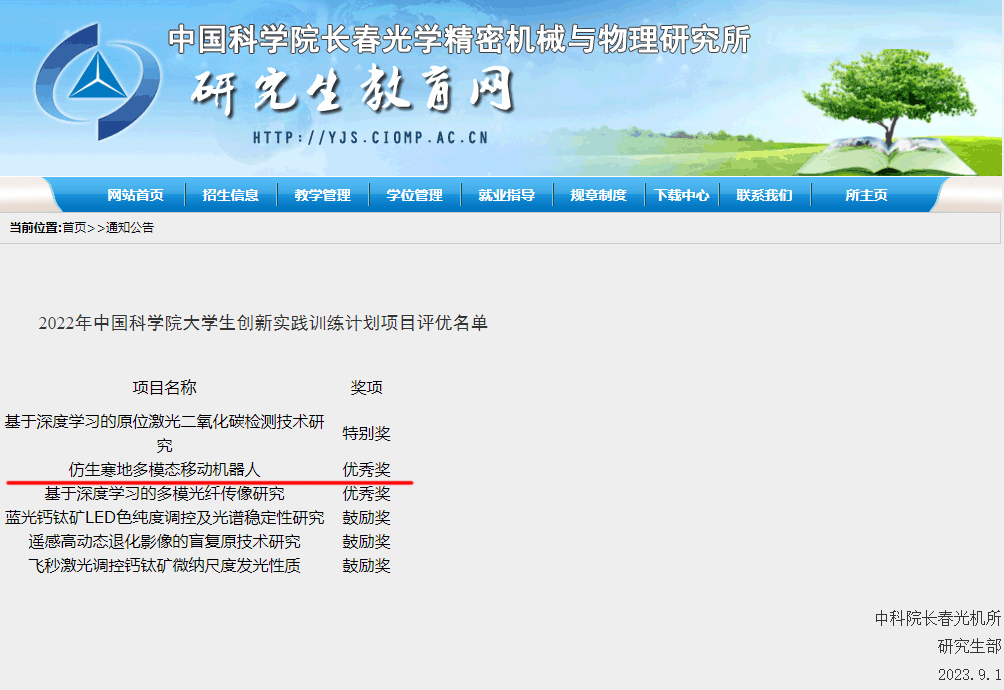1004x690 pixels.
Task: Click the 首页 breadcrumb link
Action: click(74, 228)
